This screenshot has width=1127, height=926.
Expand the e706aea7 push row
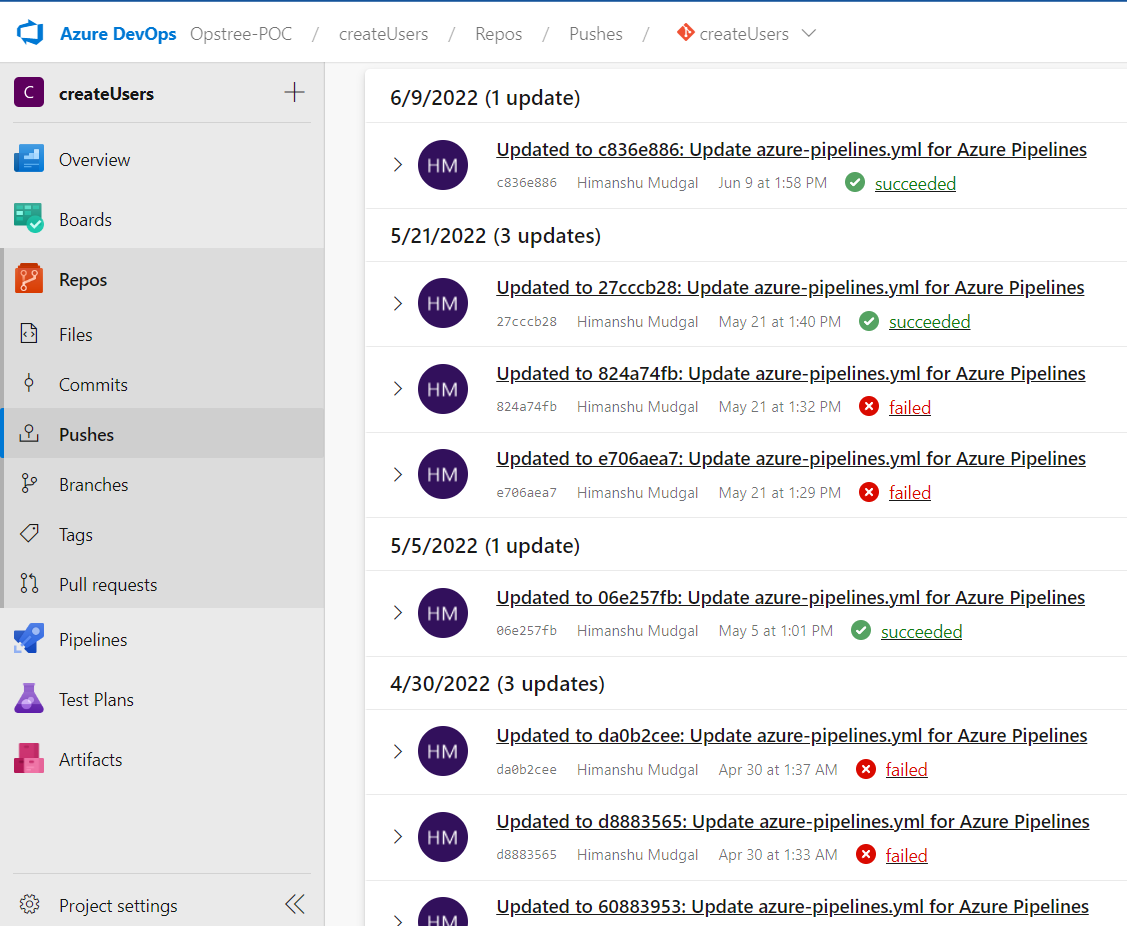pos(397,474)
